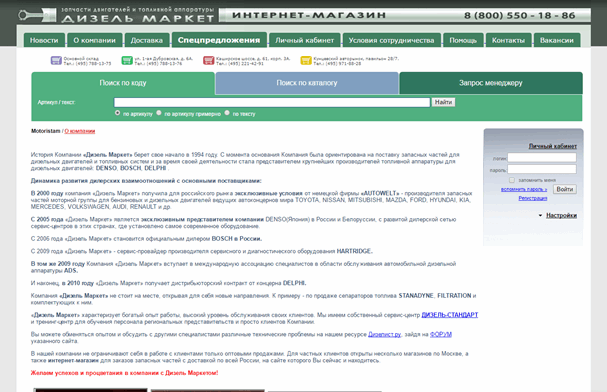This screenshot has width=607, height=392.
Task: Open the Личный кабинет menu tab
Action: pos(305,40)
